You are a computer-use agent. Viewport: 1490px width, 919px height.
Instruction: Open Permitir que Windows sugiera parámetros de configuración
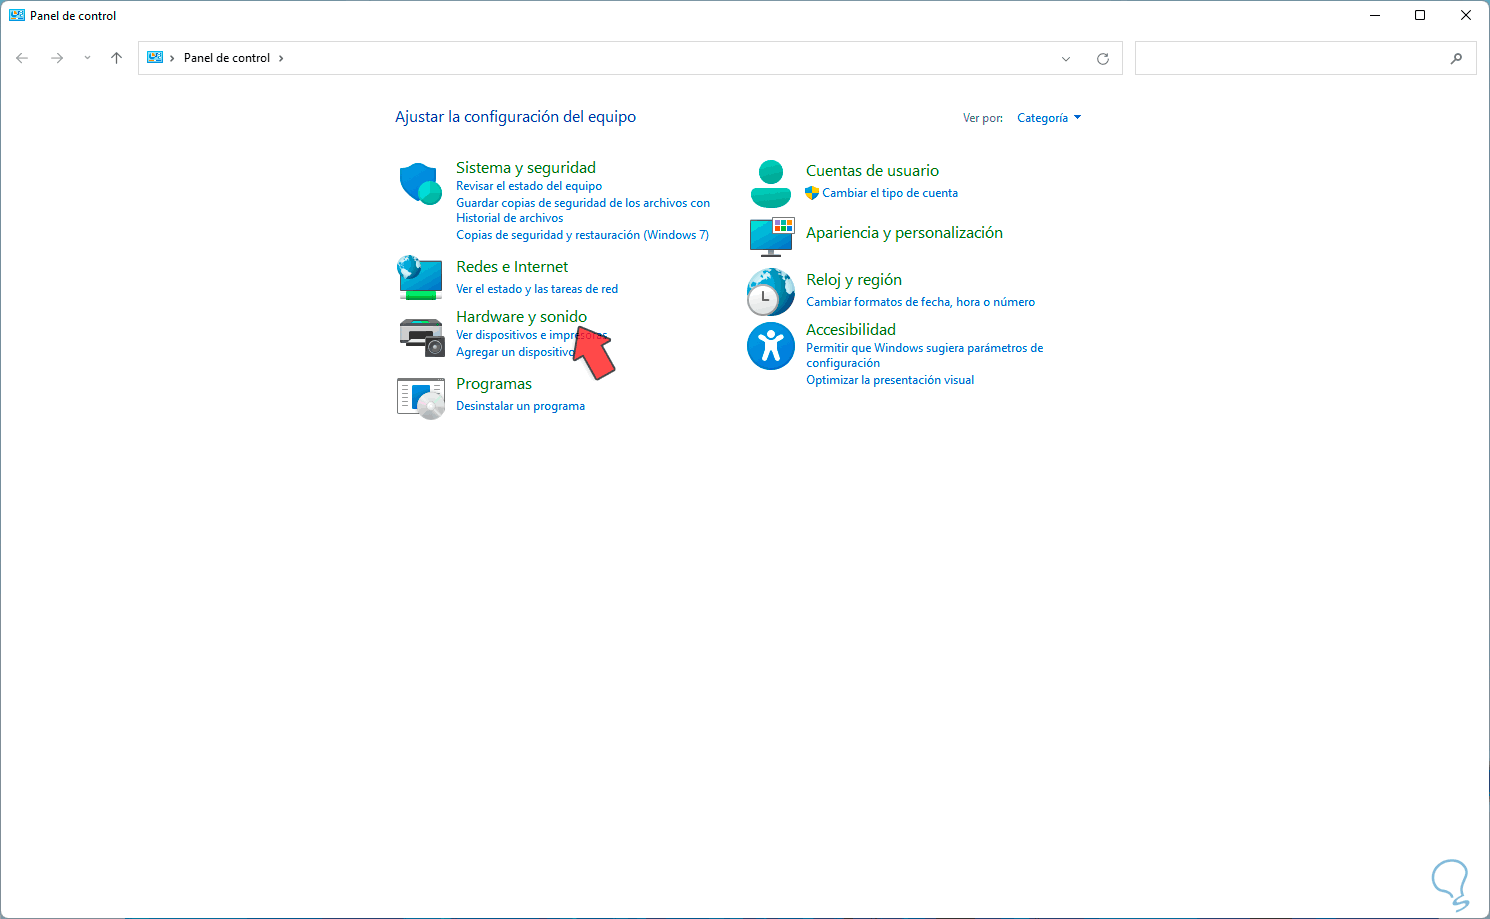pyautogui.click(x=924, y=355)
